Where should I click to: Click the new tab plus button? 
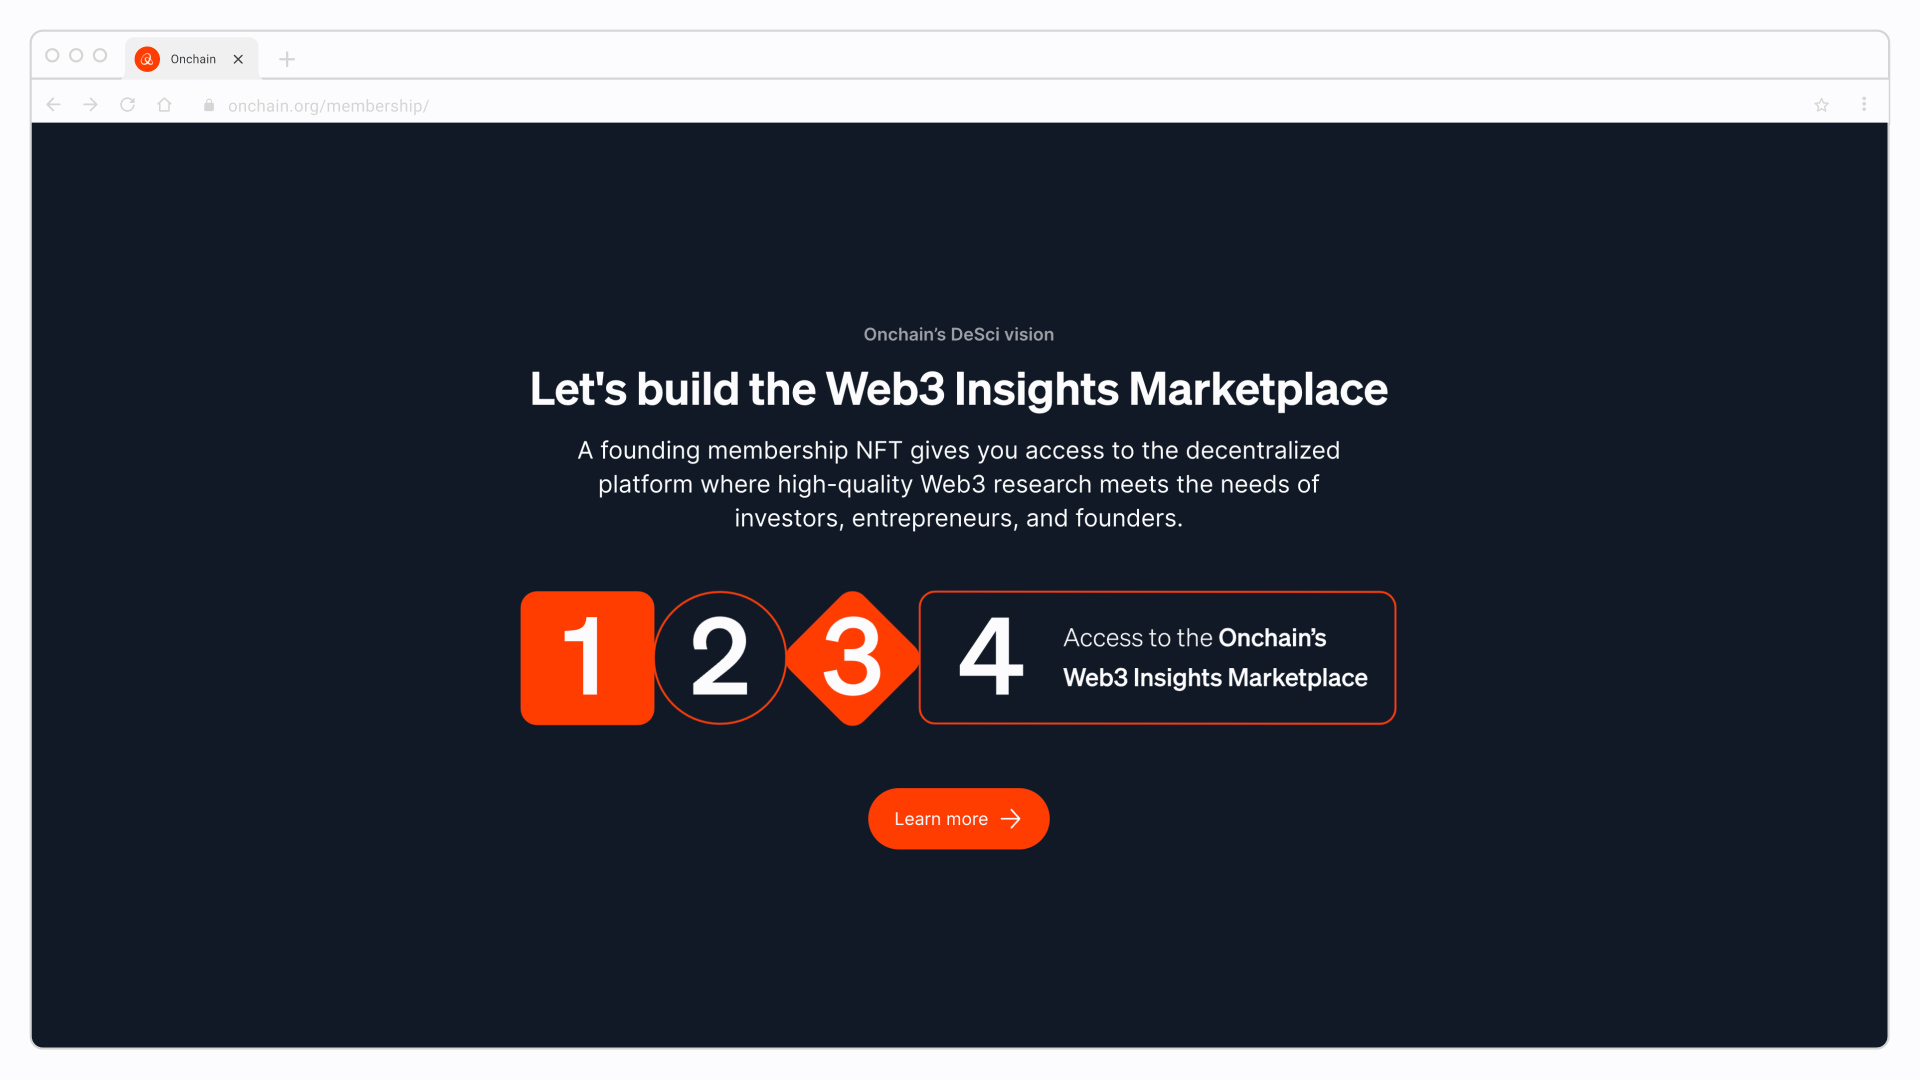286,58
